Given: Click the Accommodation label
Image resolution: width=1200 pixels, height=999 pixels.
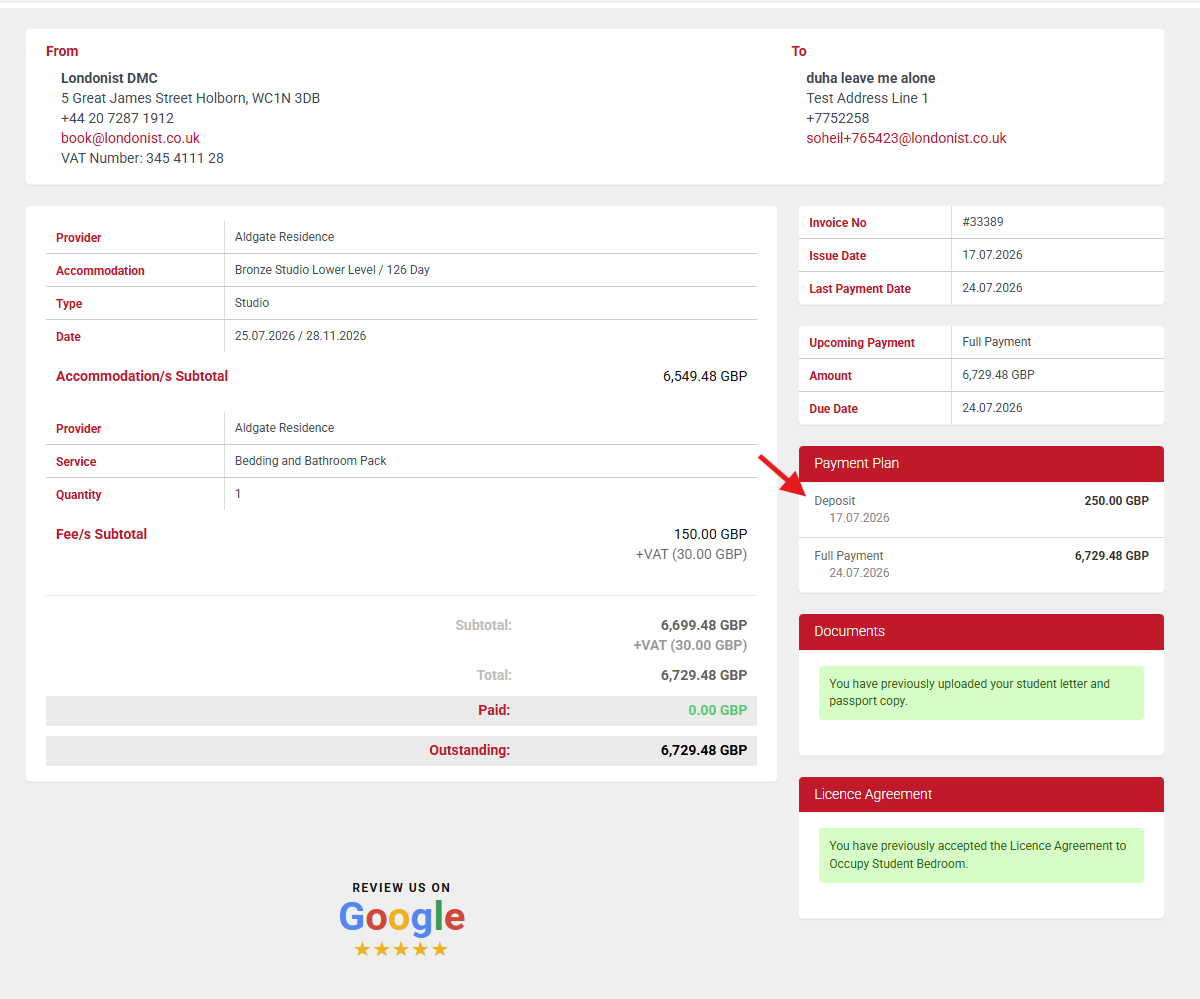Looking at the screenshot, I should (x=100, y=271).
